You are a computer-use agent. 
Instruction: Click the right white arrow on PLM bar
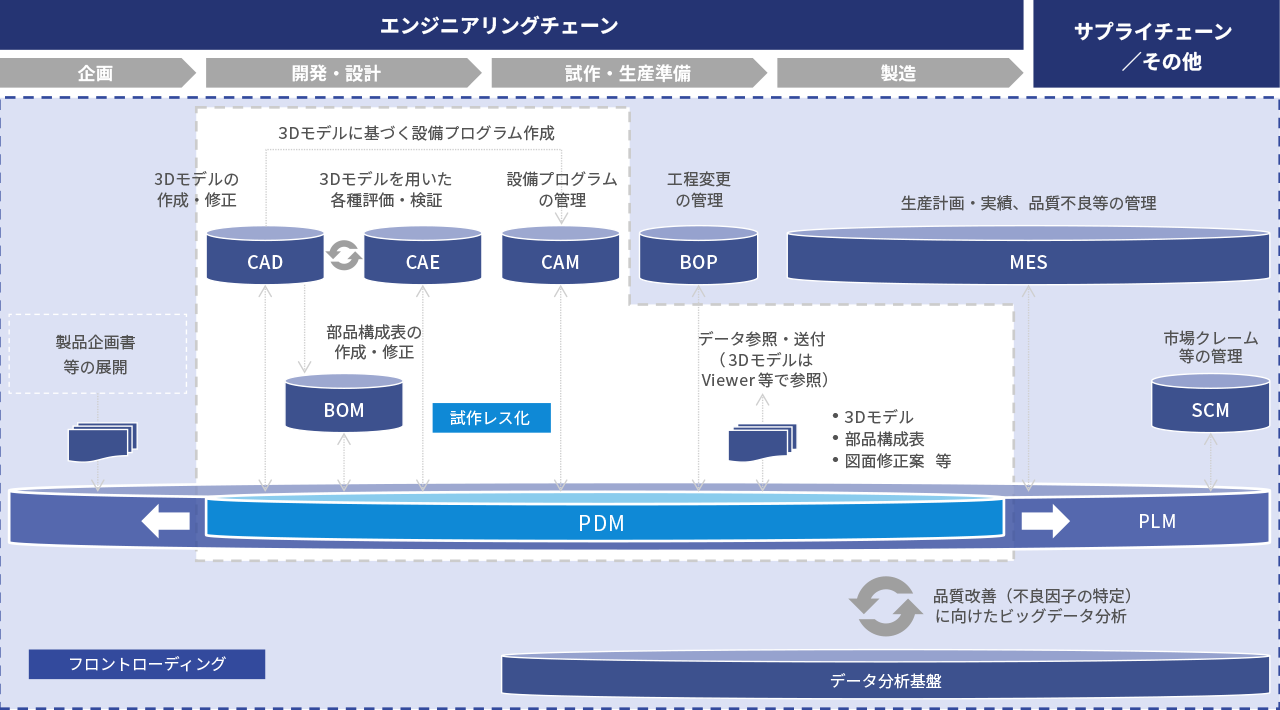(1045, 521)
